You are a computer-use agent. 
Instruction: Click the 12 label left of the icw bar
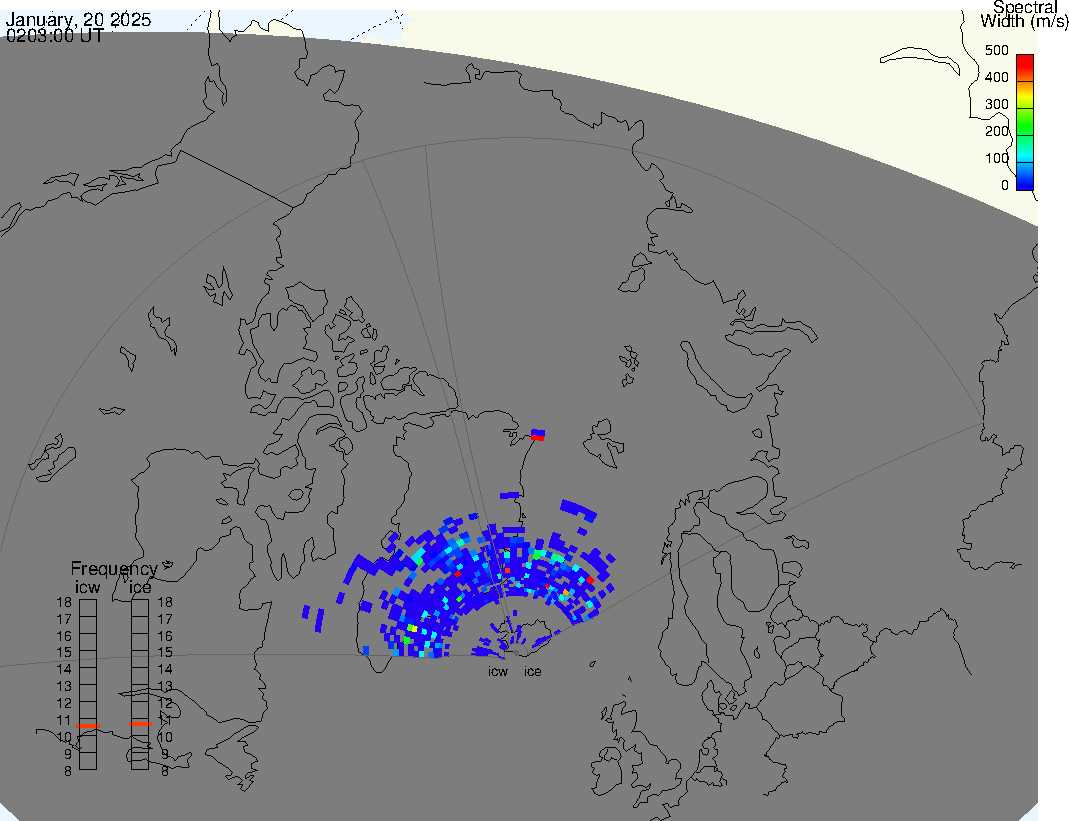[x=64, y=703]
